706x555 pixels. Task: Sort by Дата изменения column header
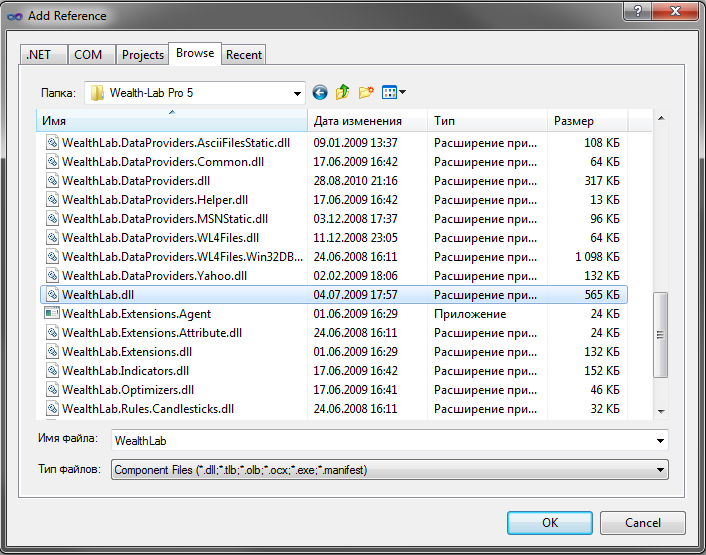coord(367,121)
